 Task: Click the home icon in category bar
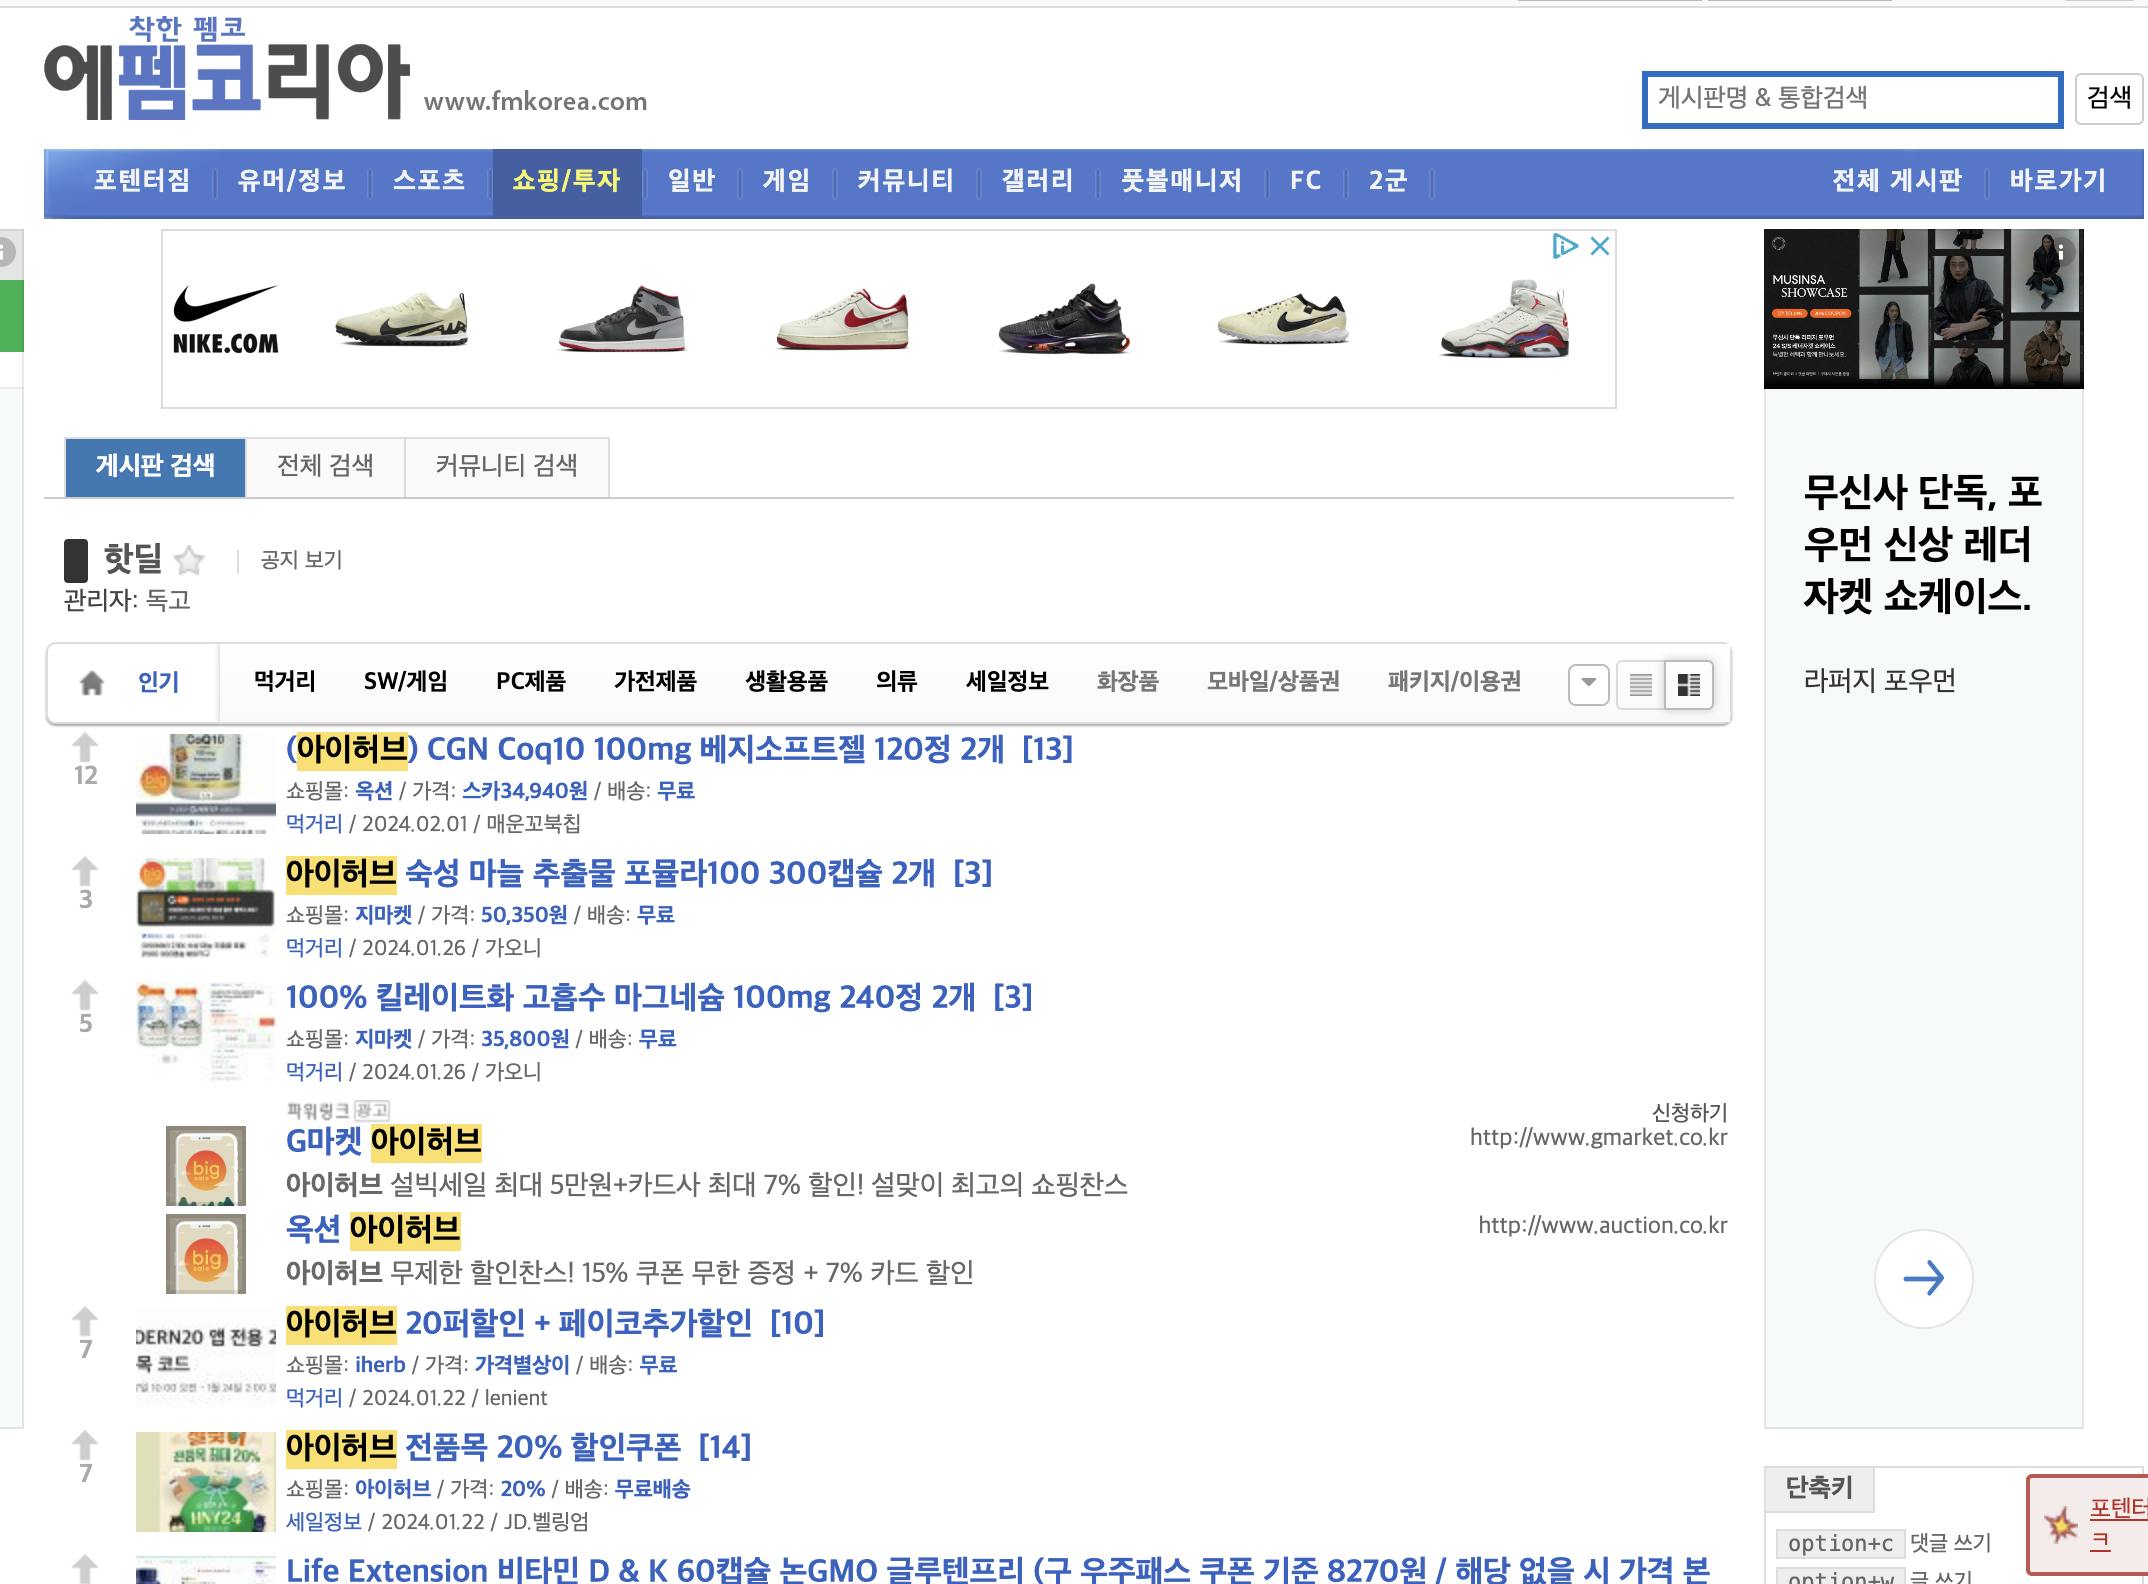coord(91,683)
